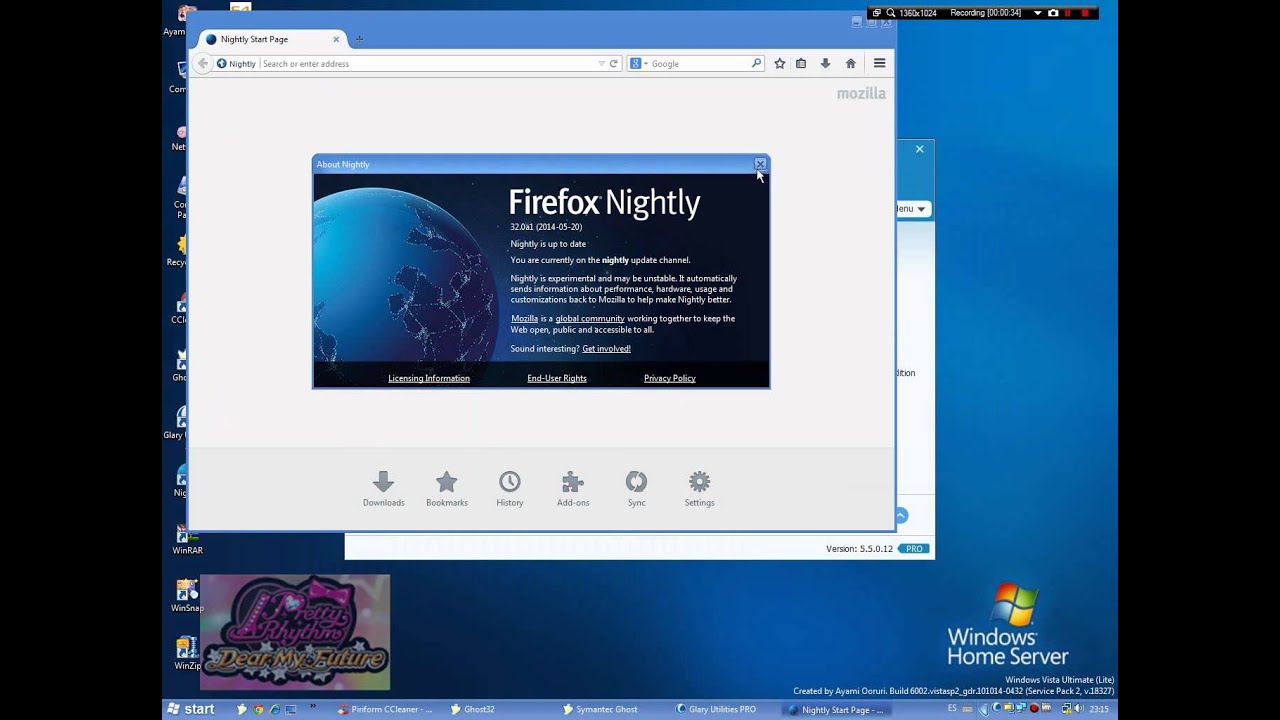Stop the recording in recorder bar

click(1084, 13)
